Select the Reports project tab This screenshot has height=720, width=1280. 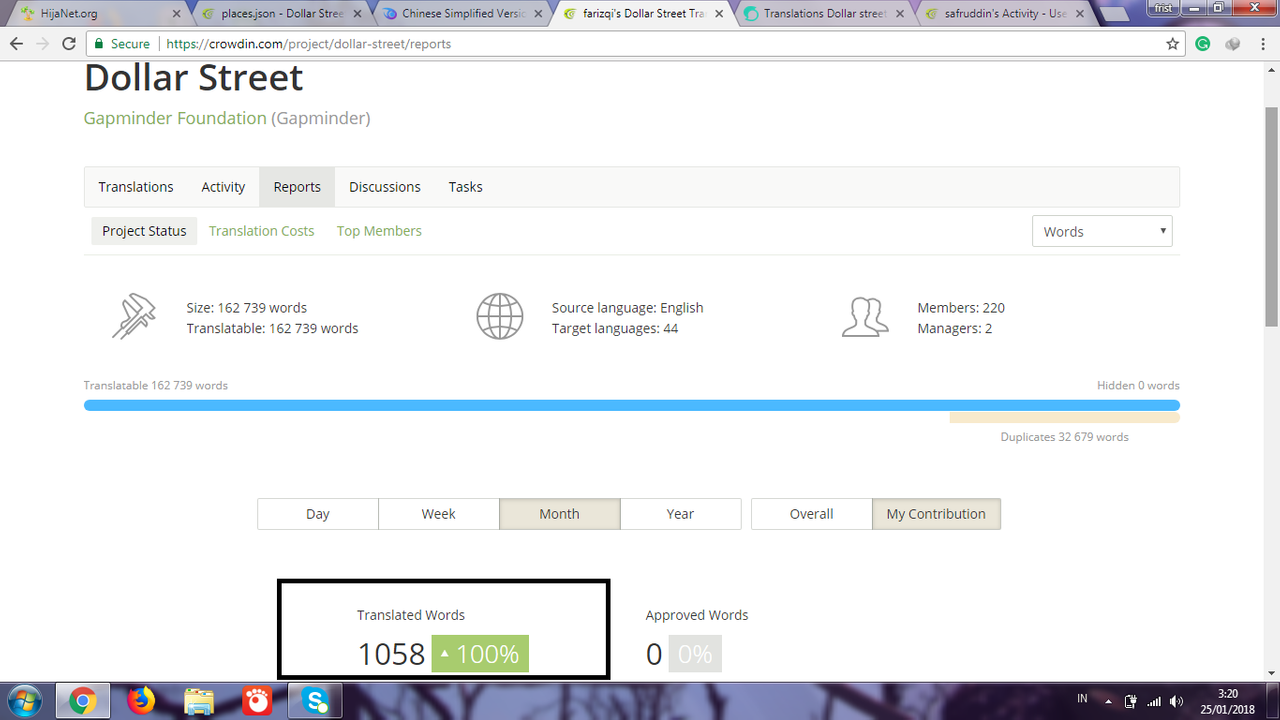(x=297, y=187)
